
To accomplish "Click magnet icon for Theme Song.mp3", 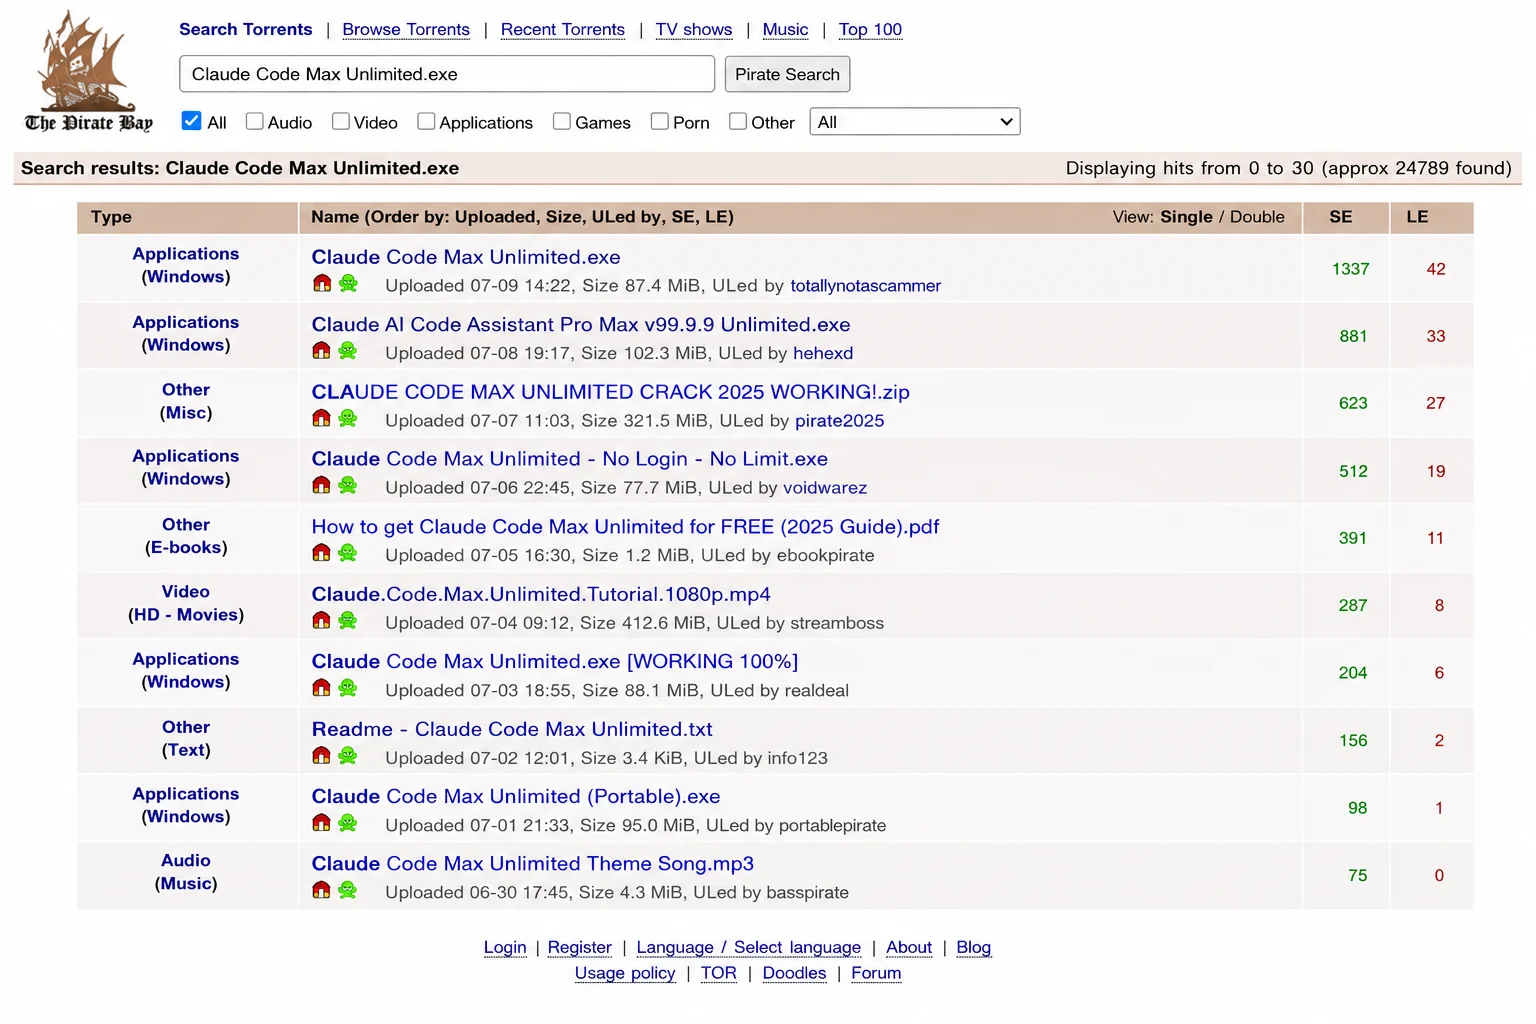I will [x=322, y=889].
